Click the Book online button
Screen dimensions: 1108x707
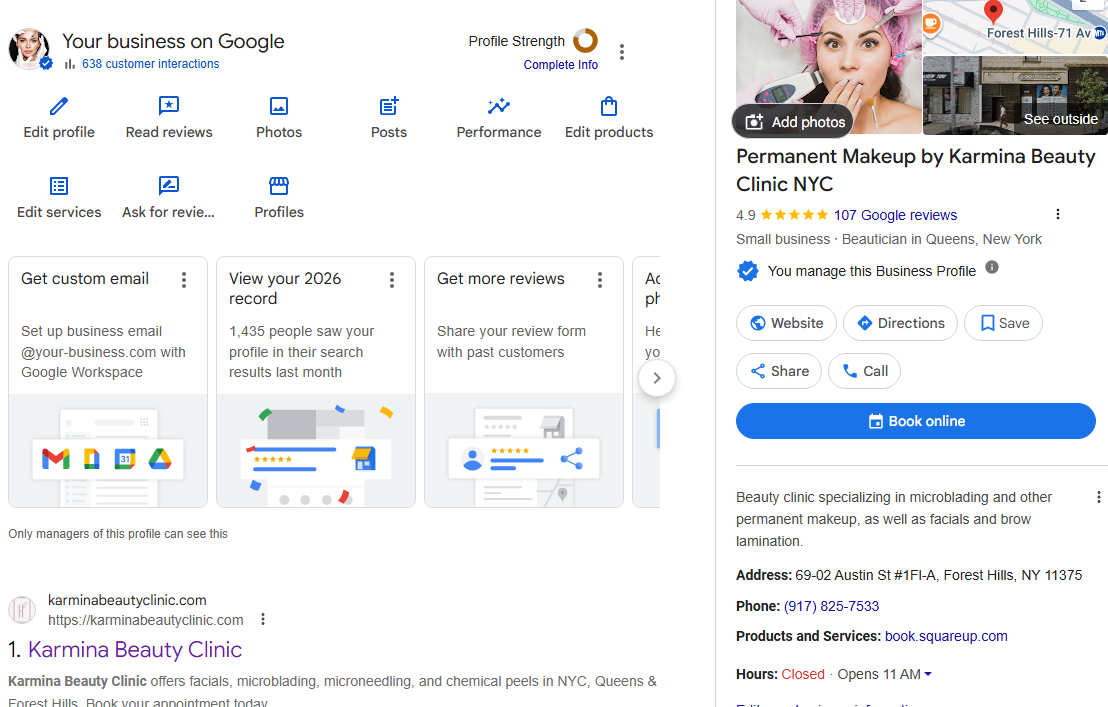[915, 421]
